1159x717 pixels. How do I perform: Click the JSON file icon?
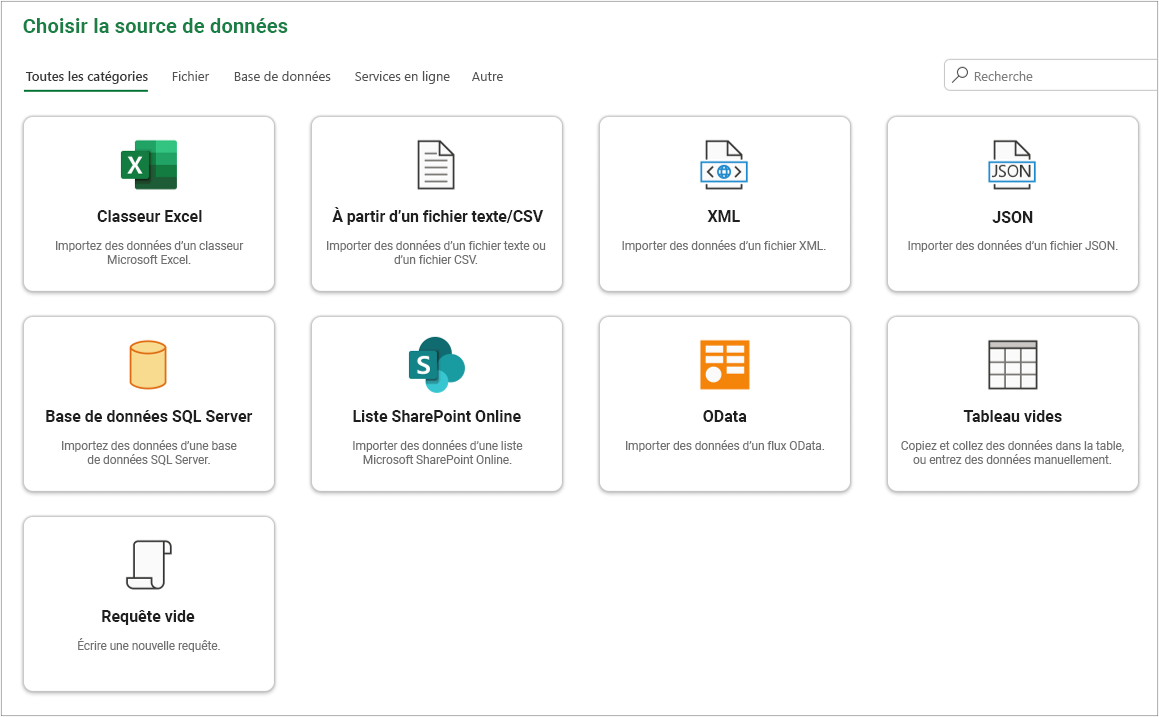coord(1012,165)
